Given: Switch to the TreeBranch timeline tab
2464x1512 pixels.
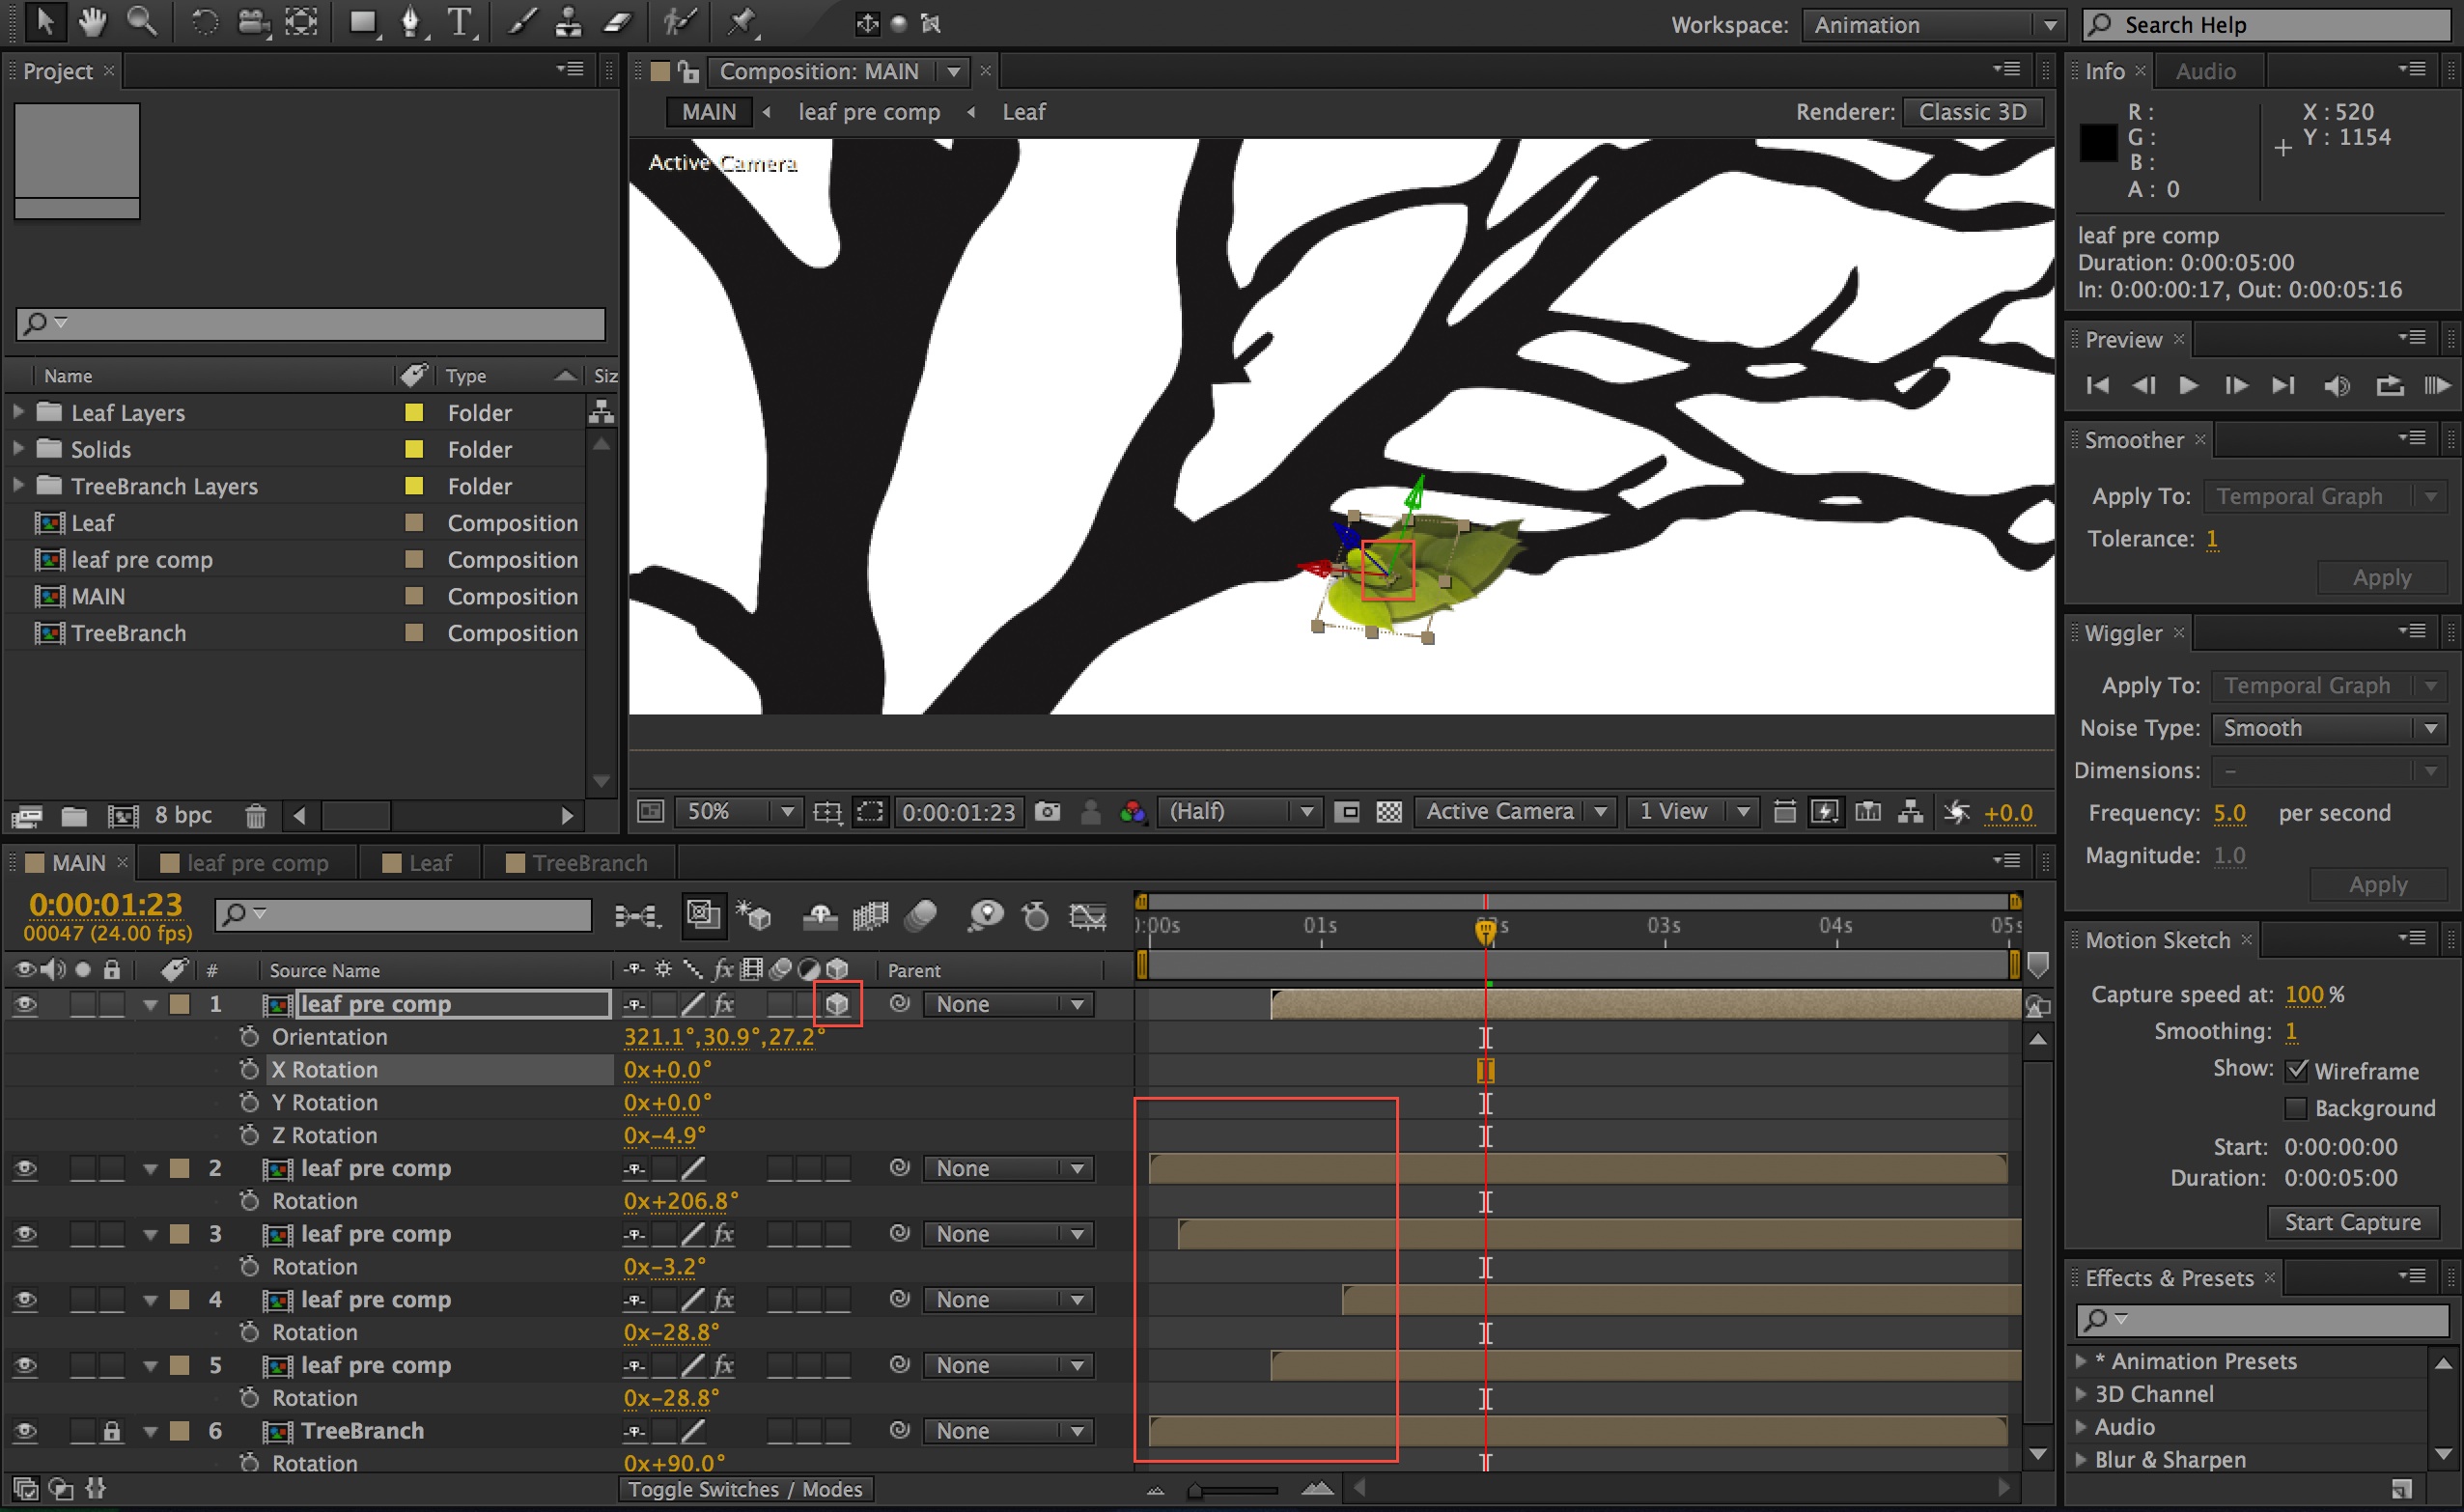Looking at the screenshot, I should coord(588,863).
